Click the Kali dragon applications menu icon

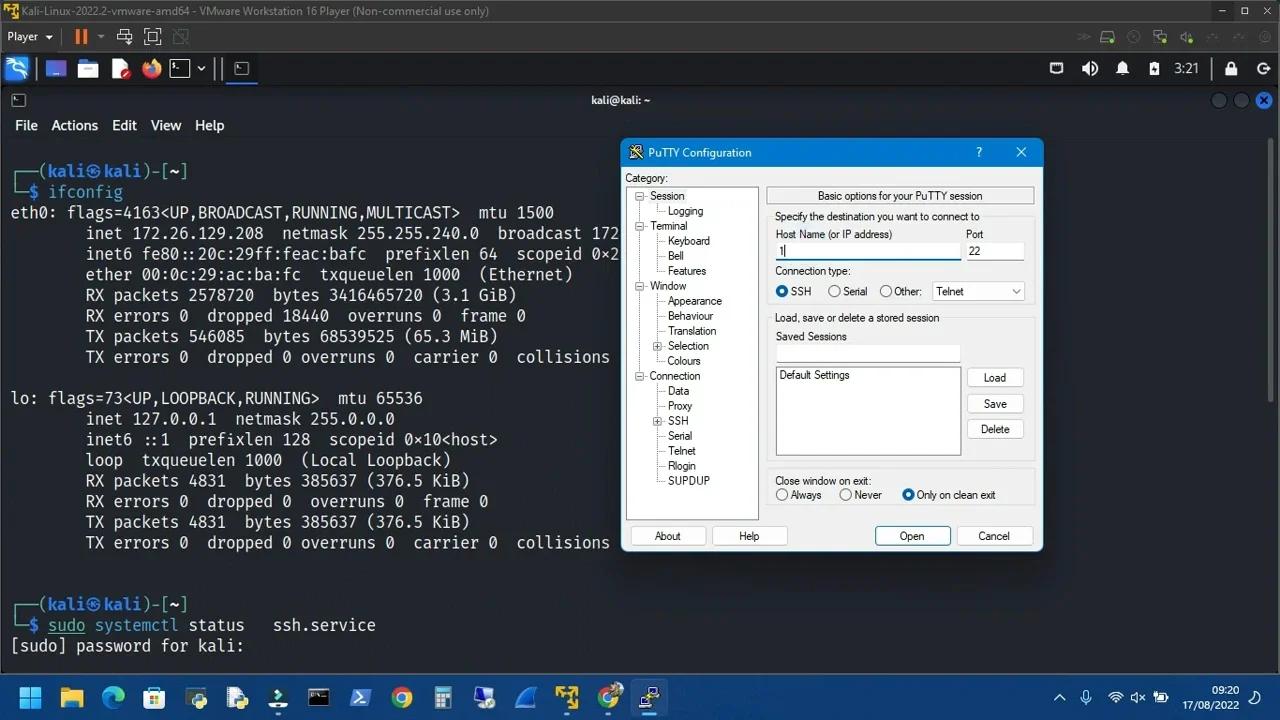(x=17, y=69)
